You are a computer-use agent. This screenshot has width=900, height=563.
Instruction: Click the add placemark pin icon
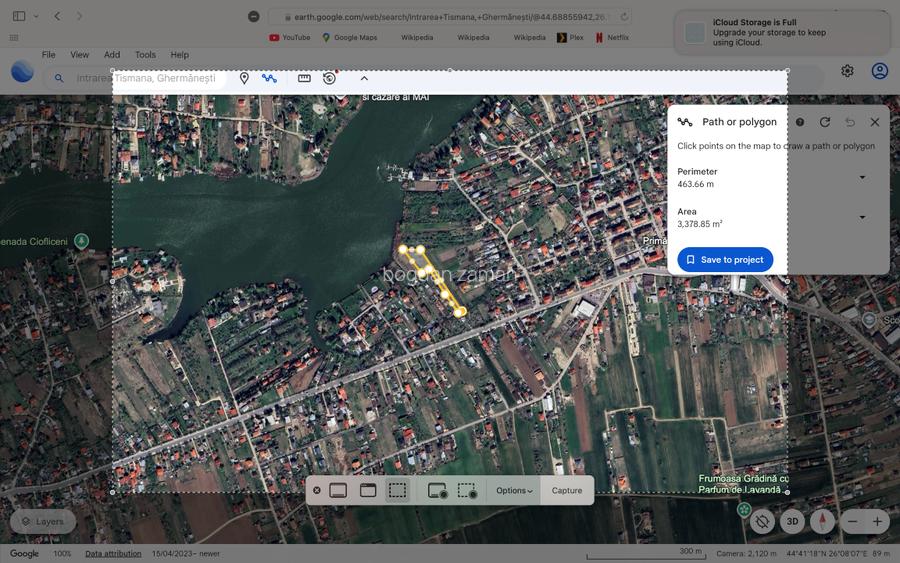(x=244, y=78)
